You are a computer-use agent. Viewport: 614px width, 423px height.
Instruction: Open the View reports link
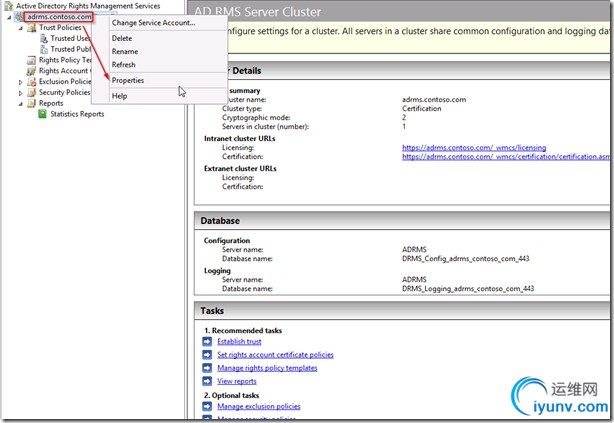click(237, 381)
